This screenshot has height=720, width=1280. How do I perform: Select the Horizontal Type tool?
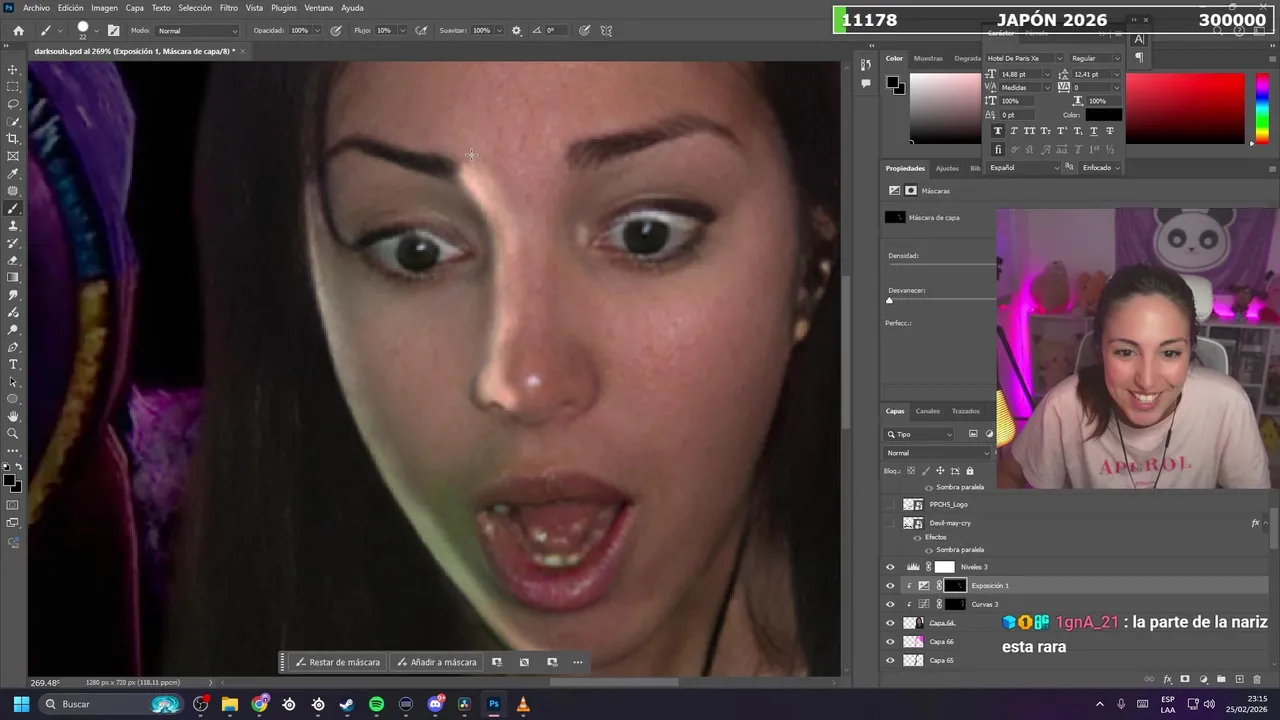pos(13,364)
